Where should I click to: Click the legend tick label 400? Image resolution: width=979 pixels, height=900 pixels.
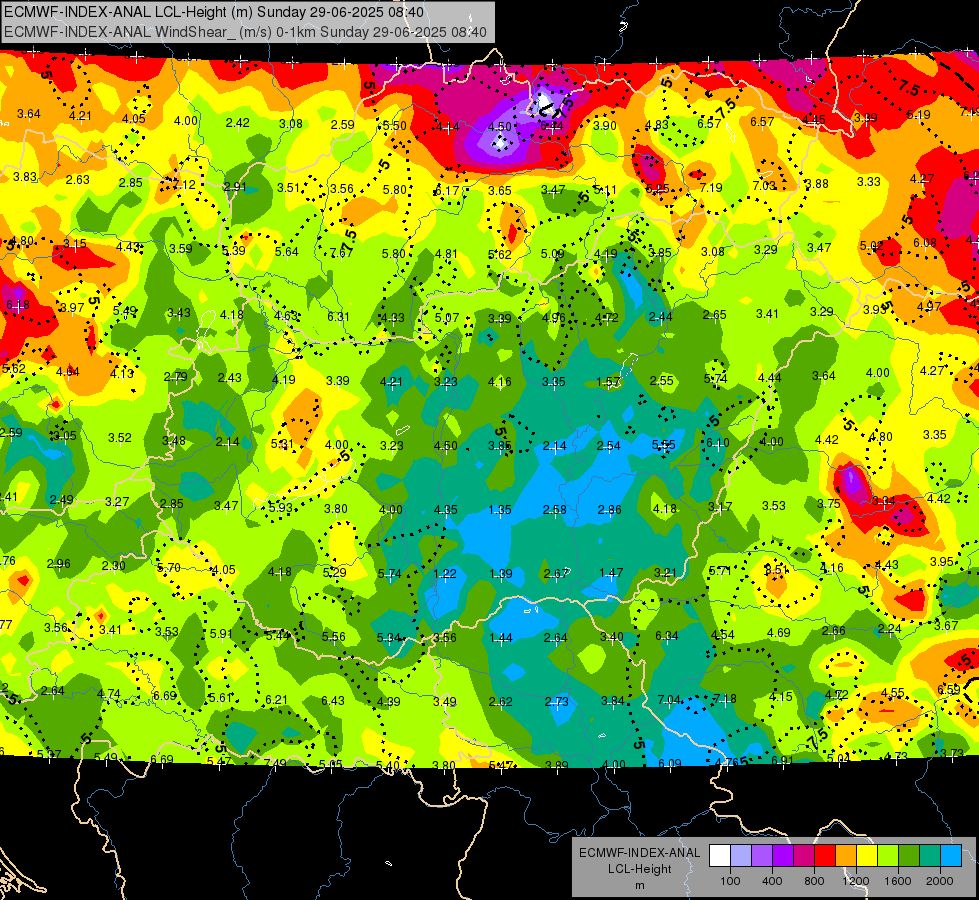coord(772,881)
